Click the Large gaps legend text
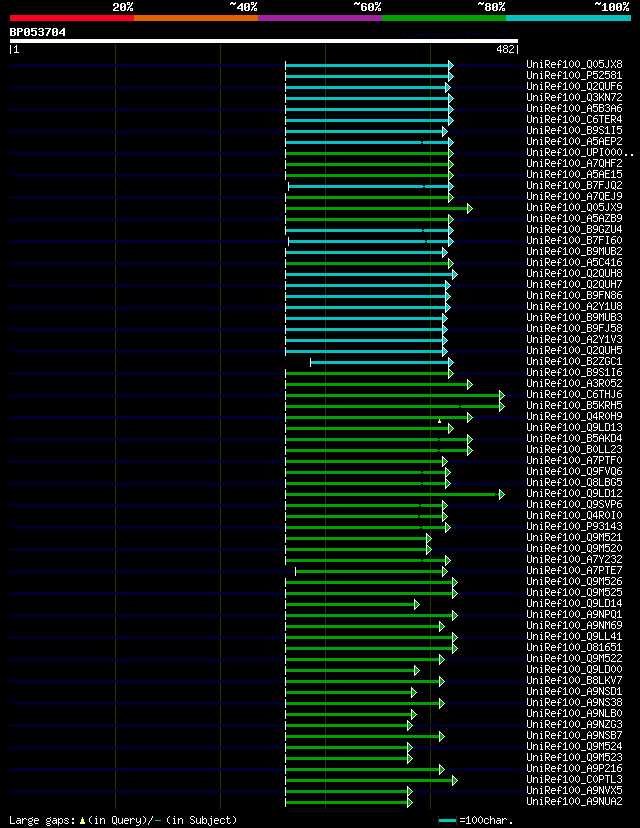Screen dimensions: 640x828 pos(42,821)
